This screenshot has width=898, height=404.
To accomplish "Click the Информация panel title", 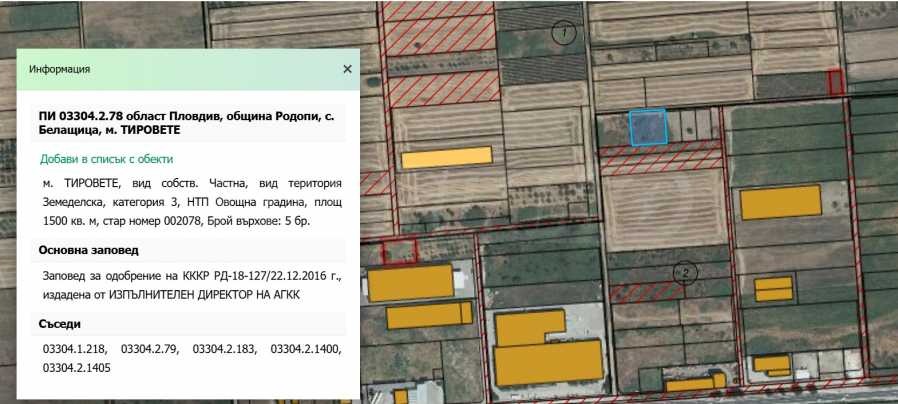I will point(60,69).
